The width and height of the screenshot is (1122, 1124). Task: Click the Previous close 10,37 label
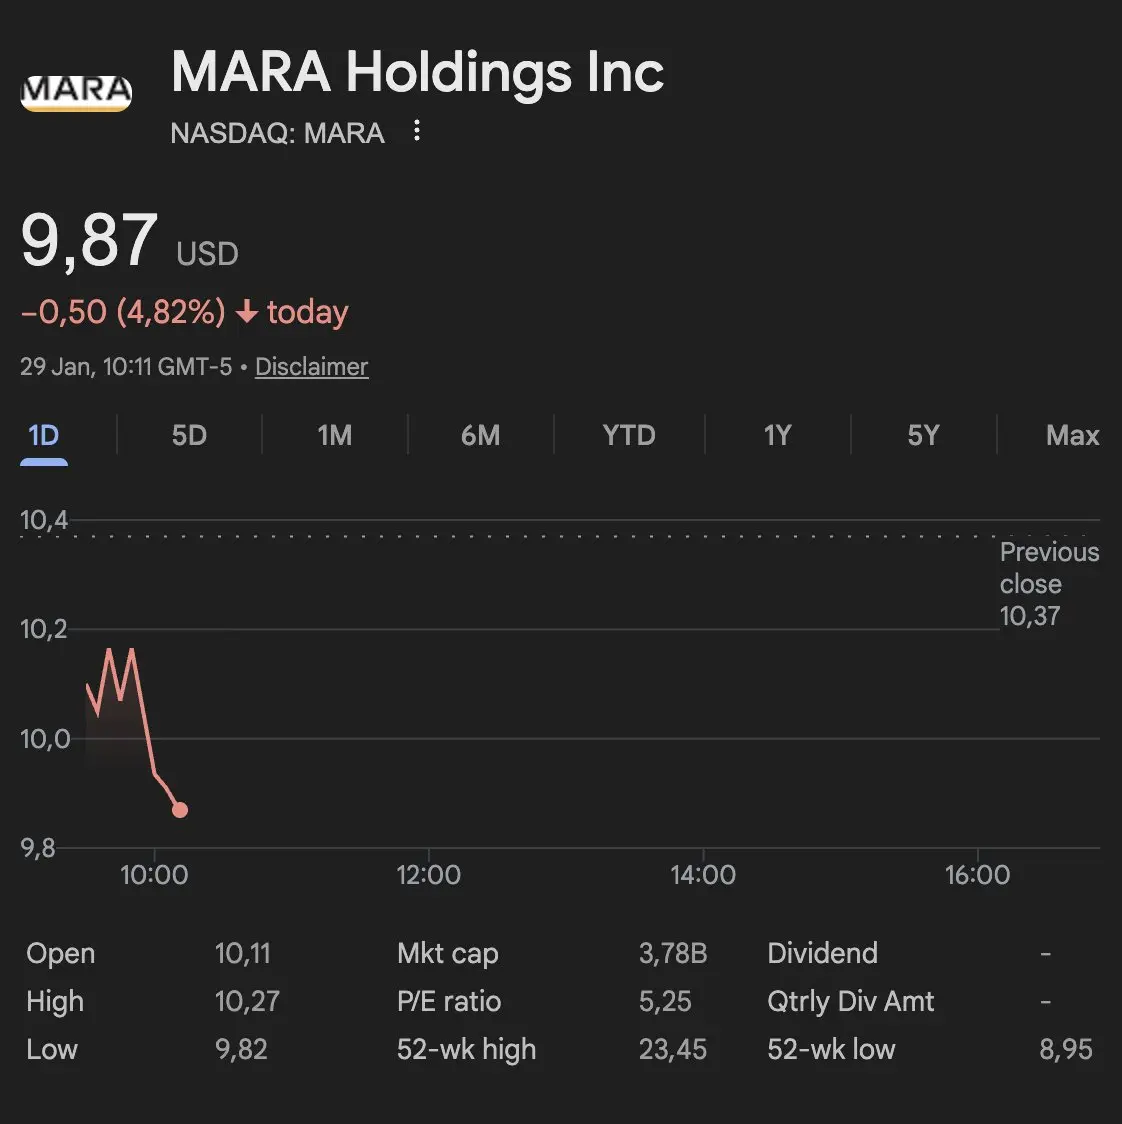(x=1048, y=584)
